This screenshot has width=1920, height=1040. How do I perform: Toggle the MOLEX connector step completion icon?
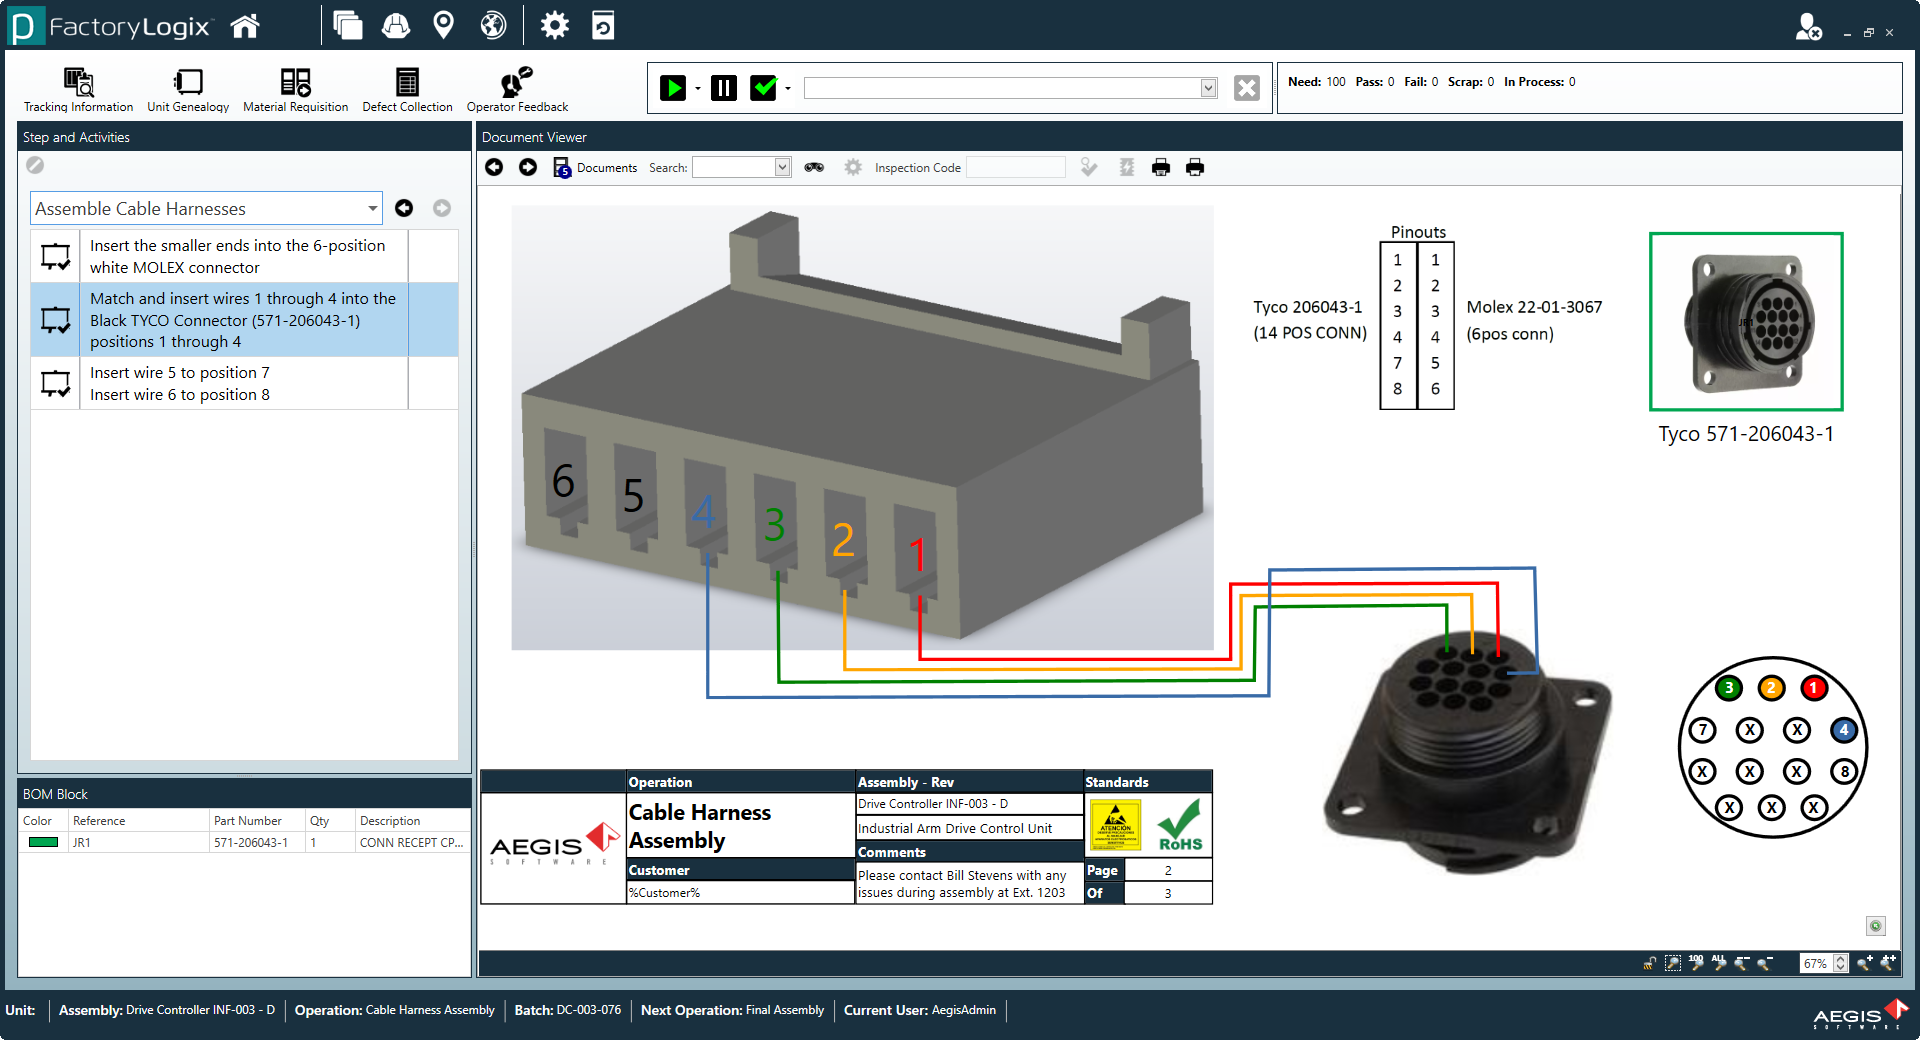pos(55,256)
